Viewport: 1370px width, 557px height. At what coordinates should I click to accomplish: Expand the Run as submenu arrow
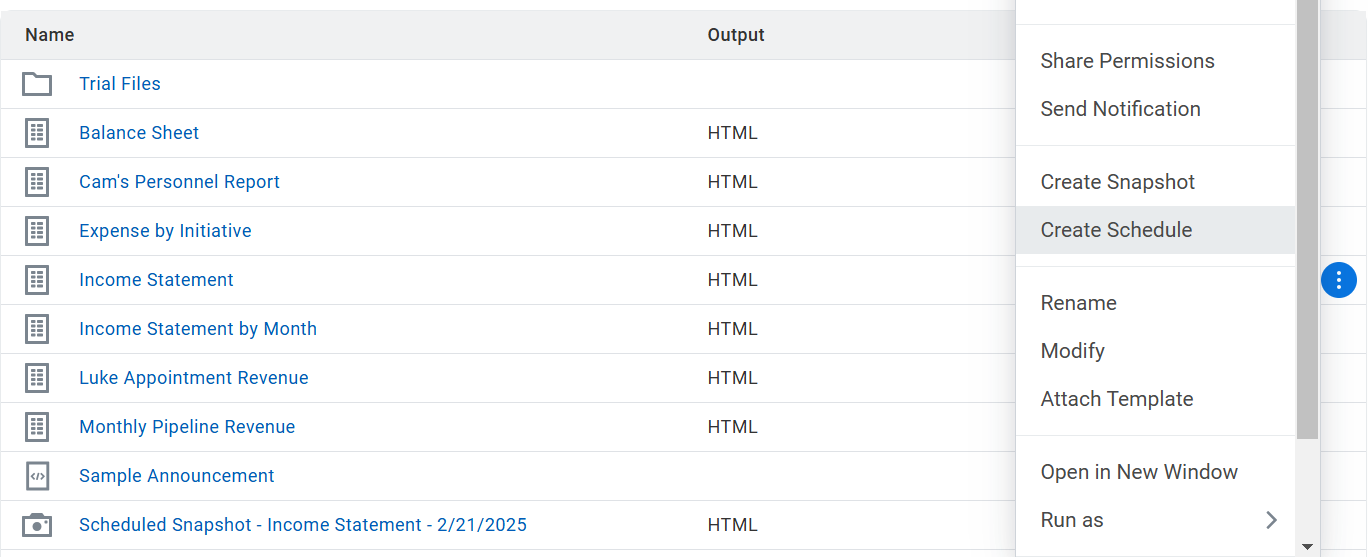click(x=1272, y=520)
